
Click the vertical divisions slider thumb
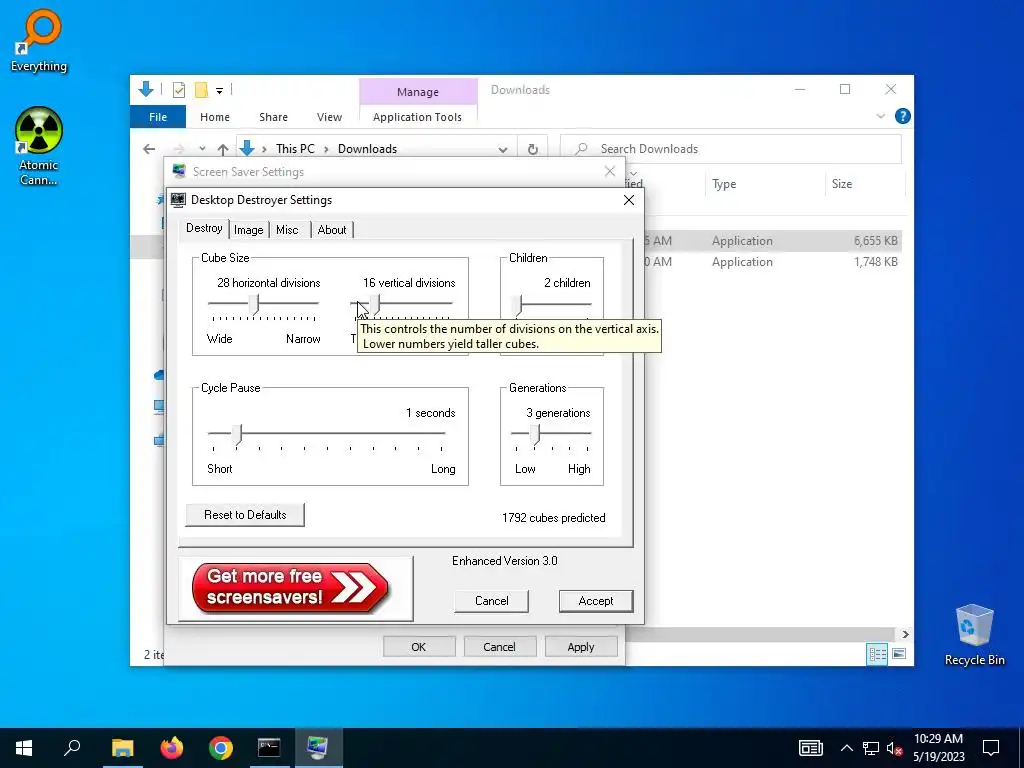[375, 304]
